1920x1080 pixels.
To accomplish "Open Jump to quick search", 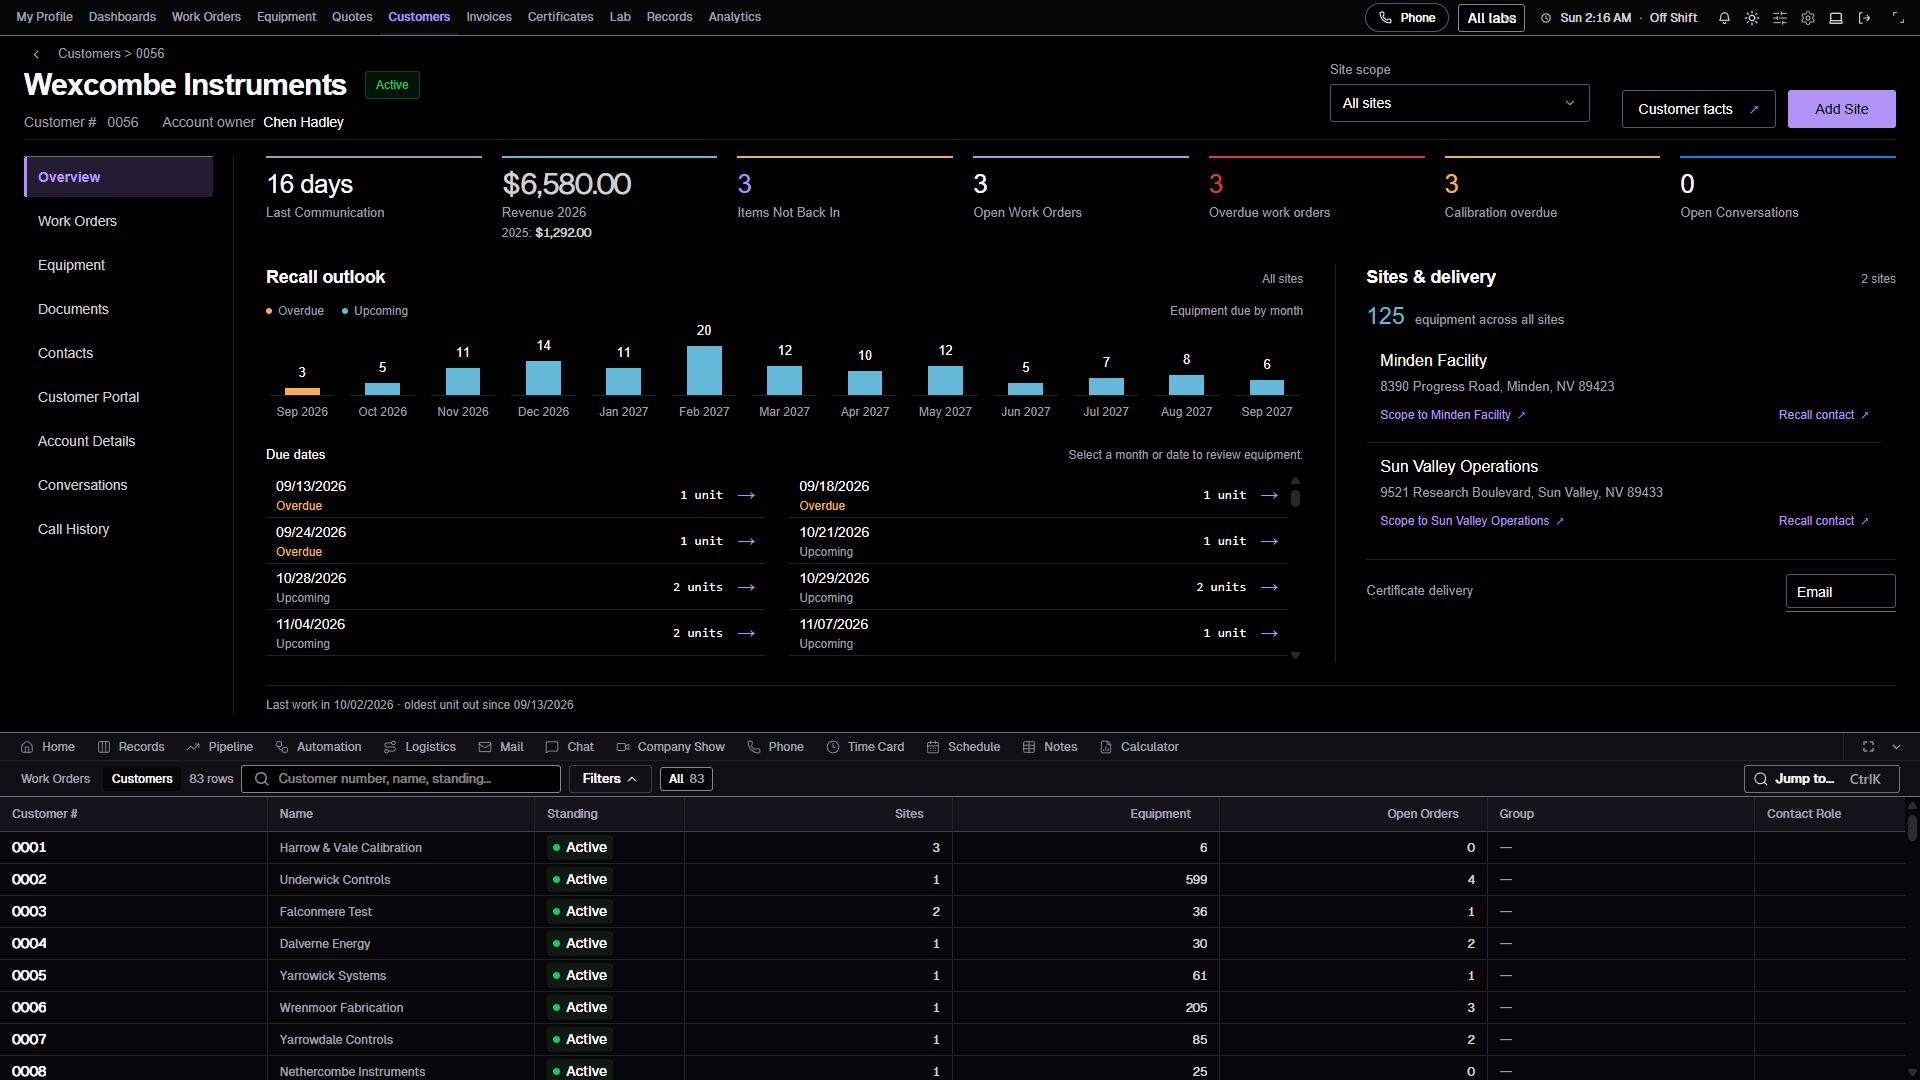I will click(x=1821, y=779).
